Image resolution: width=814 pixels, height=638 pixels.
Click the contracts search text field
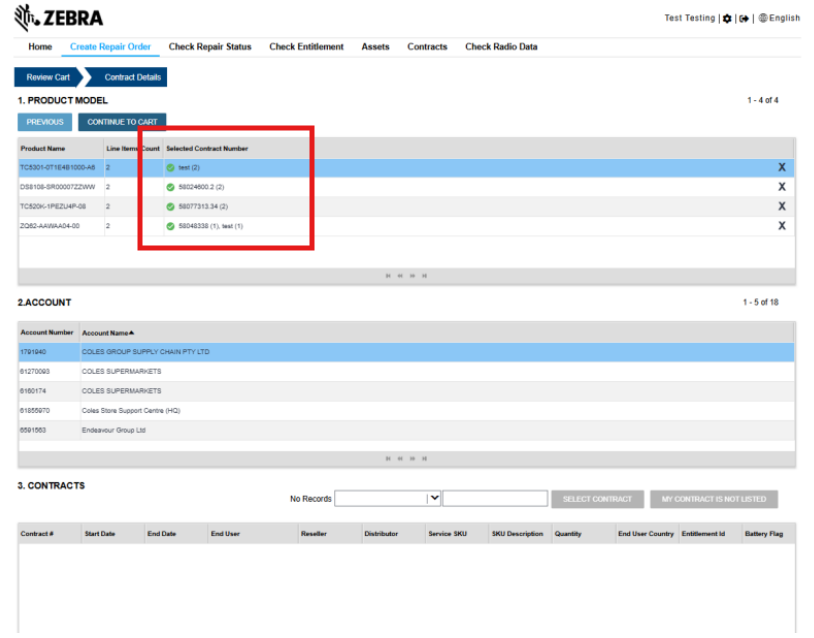tap(495, 498)
